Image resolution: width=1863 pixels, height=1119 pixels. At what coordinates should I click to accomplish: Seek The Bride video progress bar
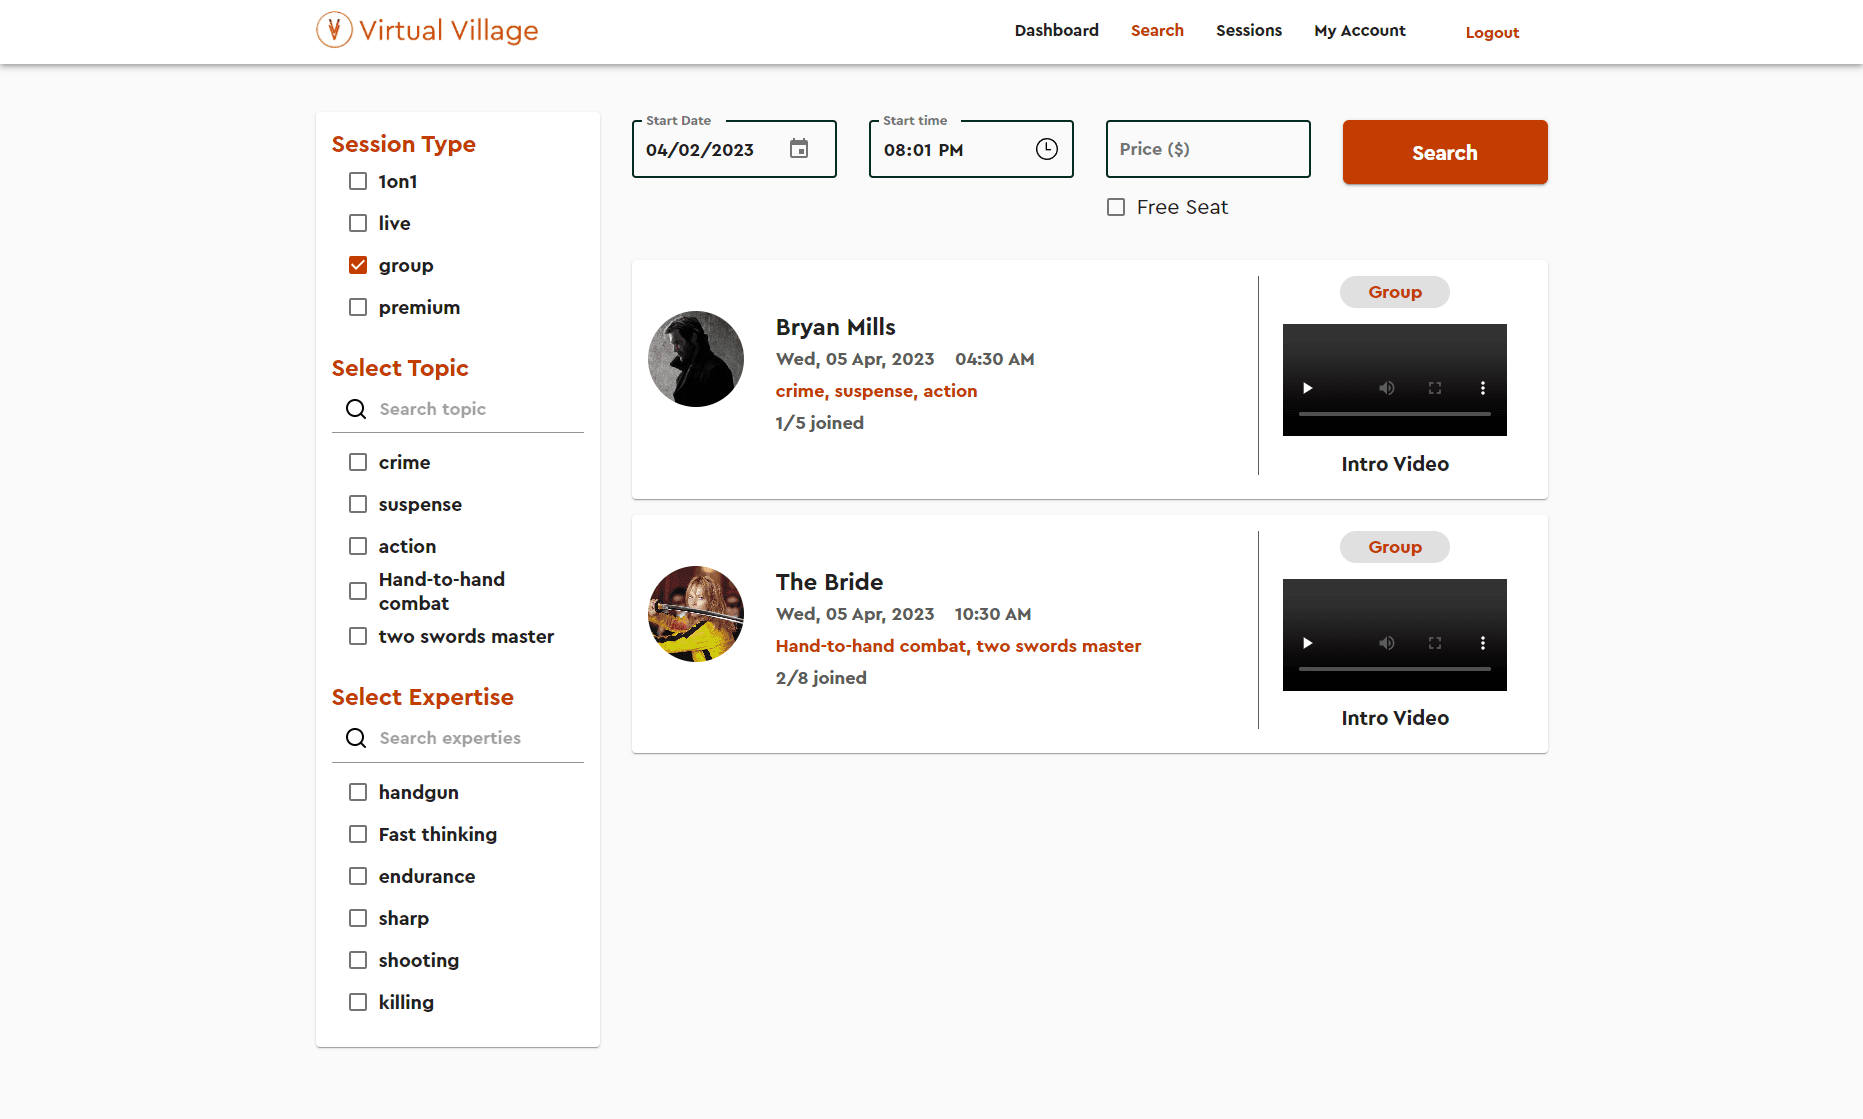click(1395, 669)
